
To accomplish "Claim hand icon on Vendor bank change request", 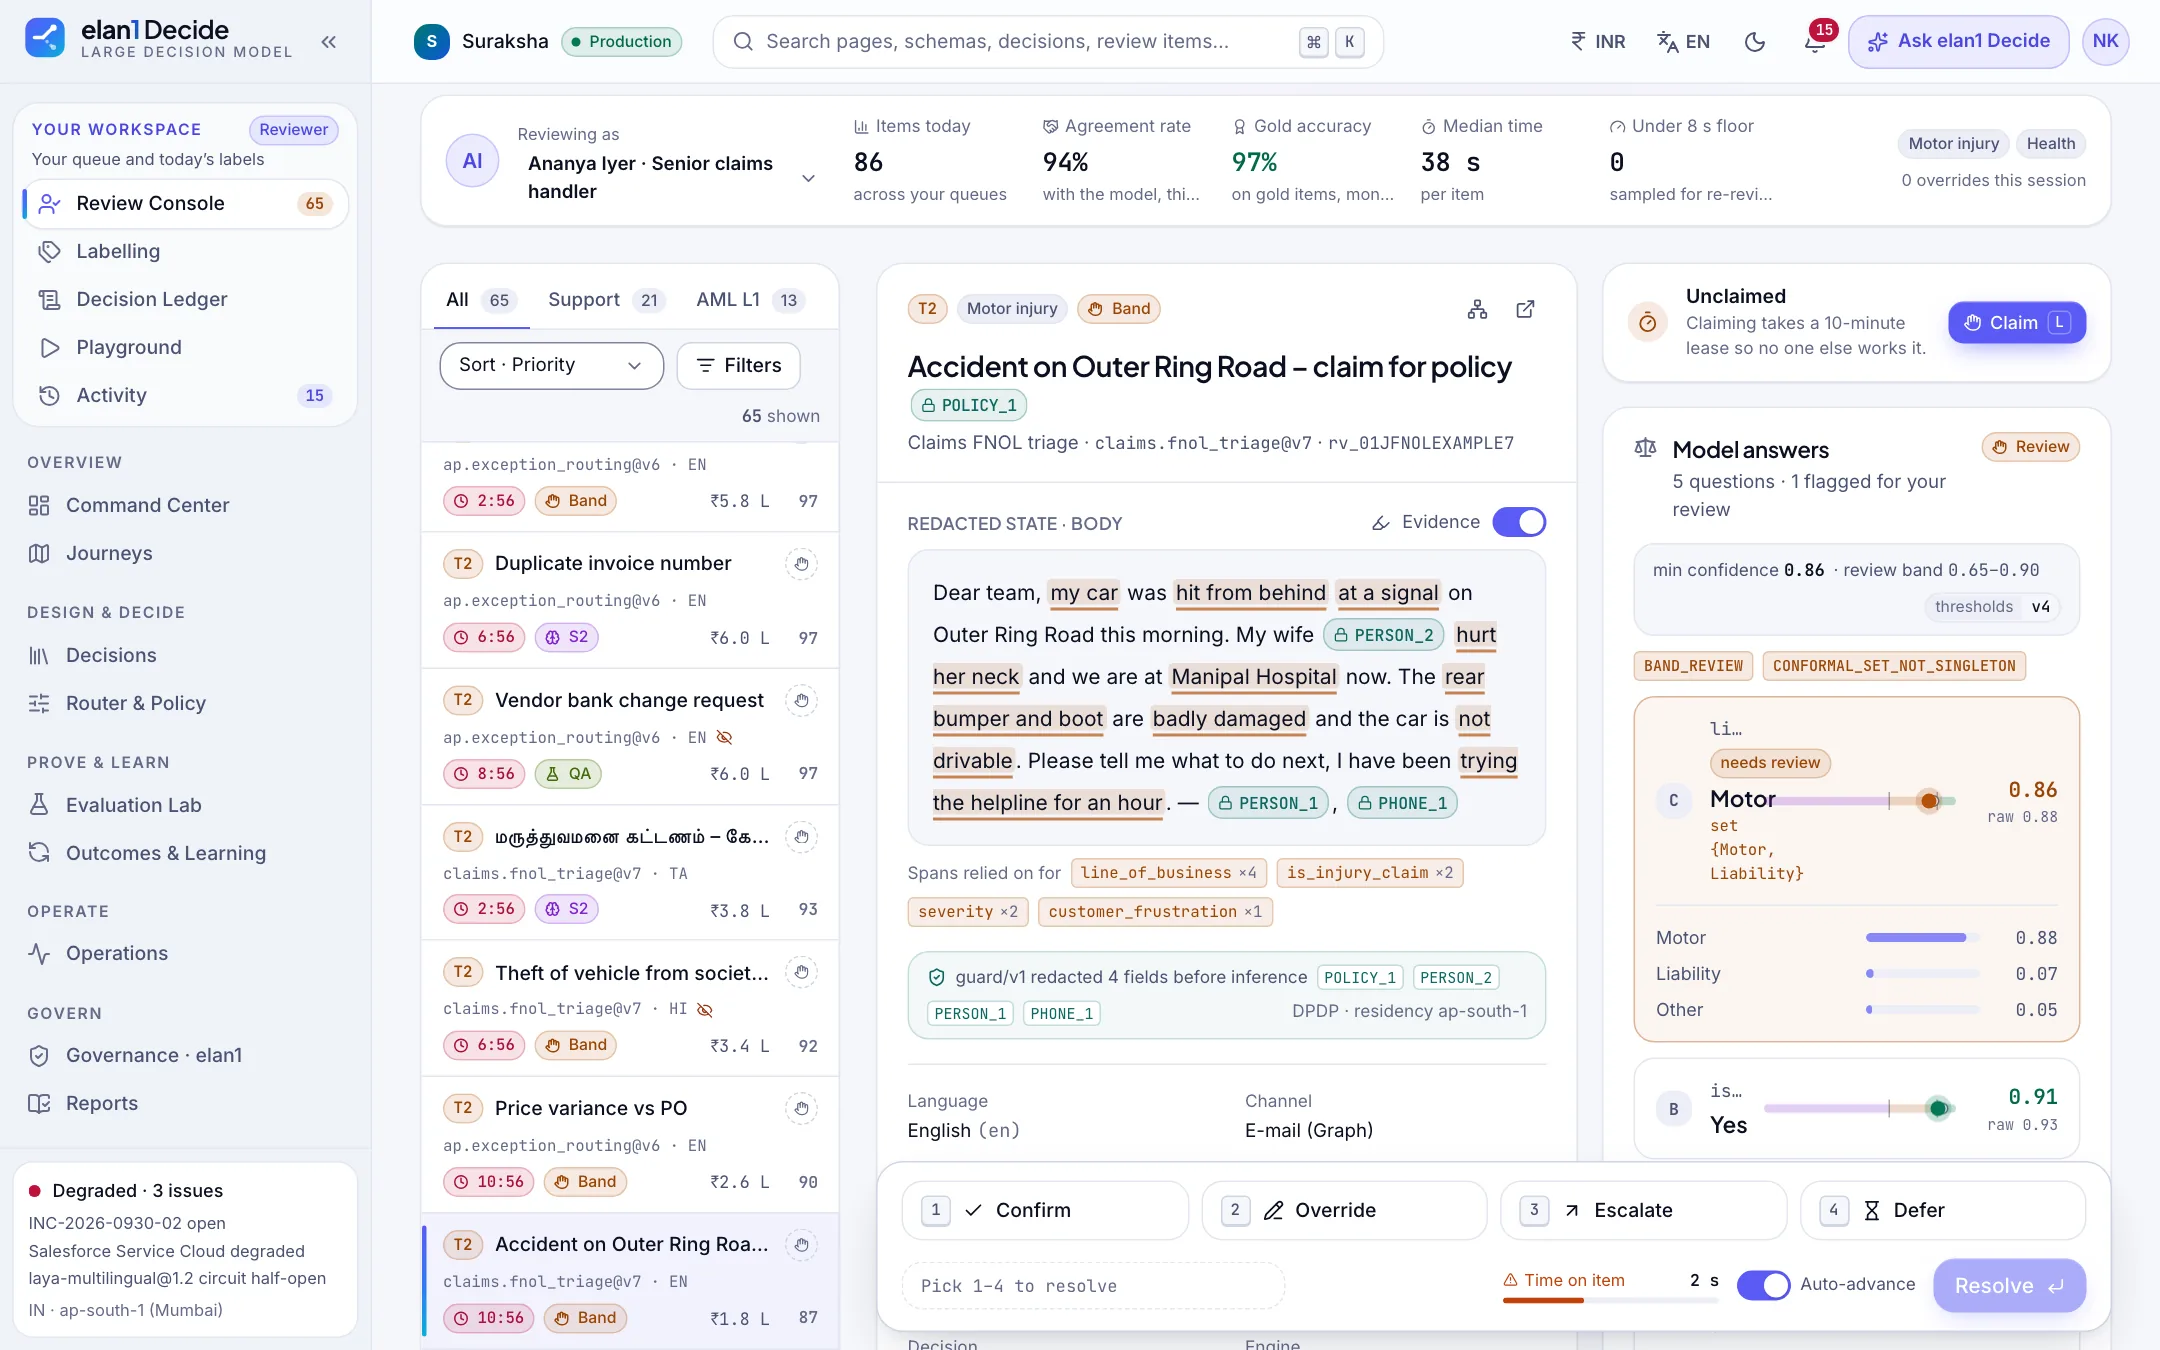I will pyautogui.click(x=801, y=701).
